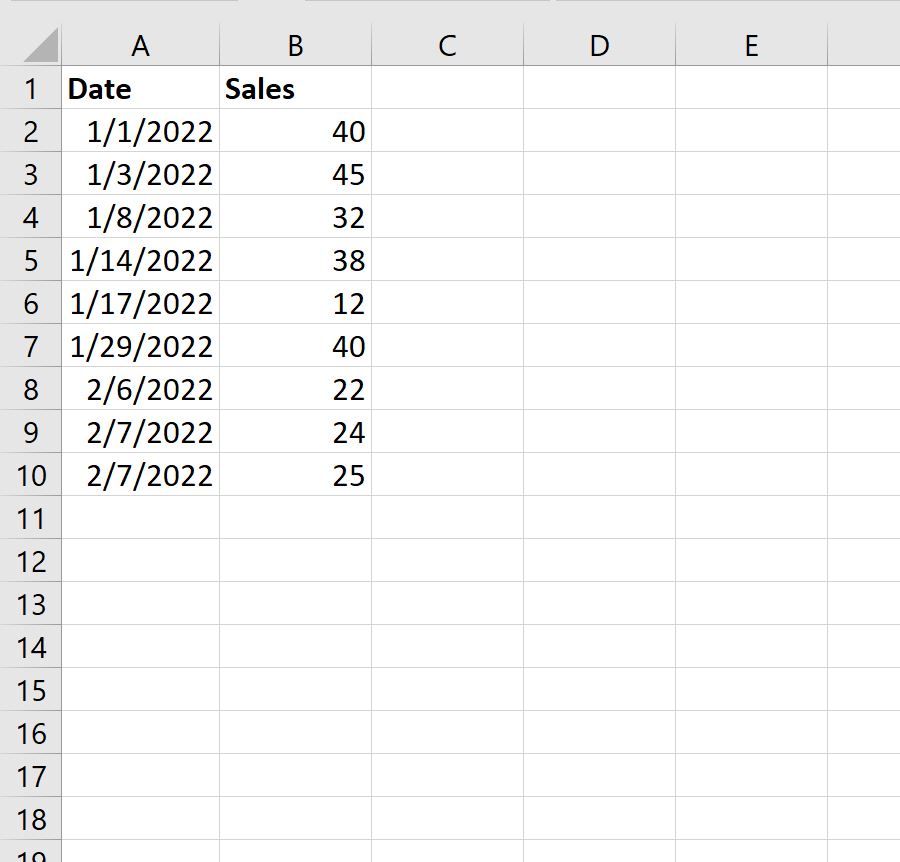Select row 5 header
900x862 pixels.
(x=32, y=260)
